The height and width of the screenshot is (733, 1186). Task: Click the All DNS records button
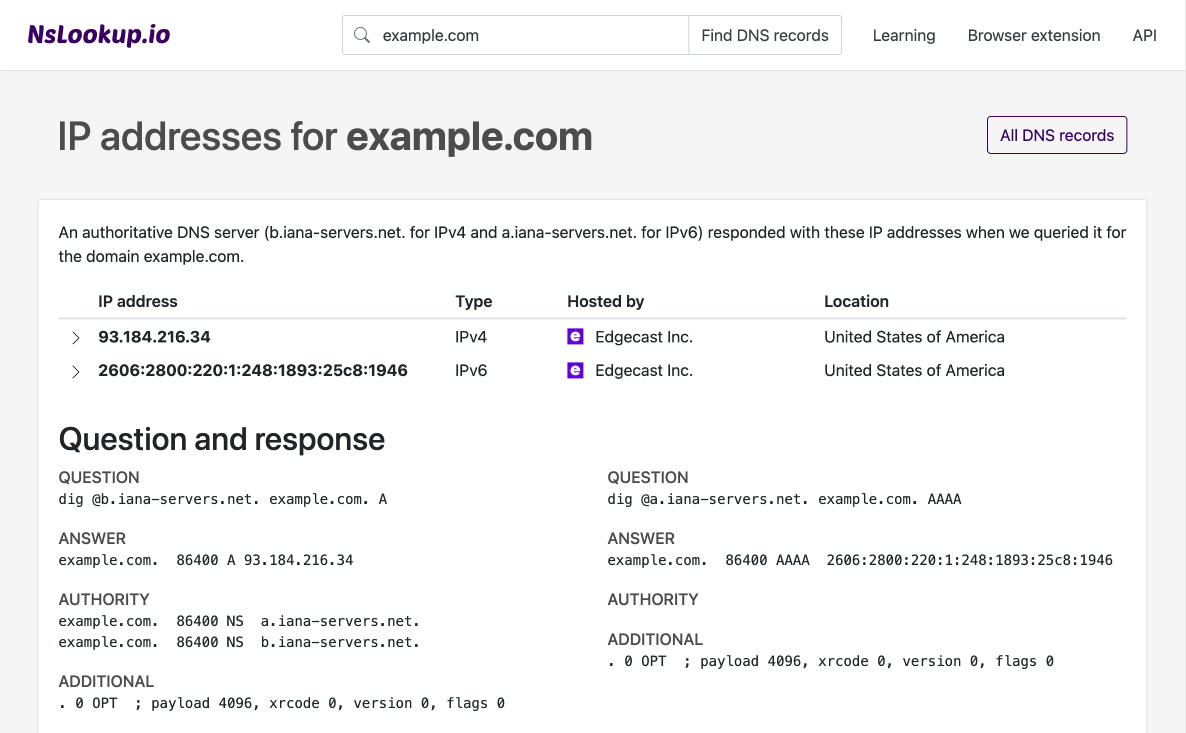tap(1056, 134)
